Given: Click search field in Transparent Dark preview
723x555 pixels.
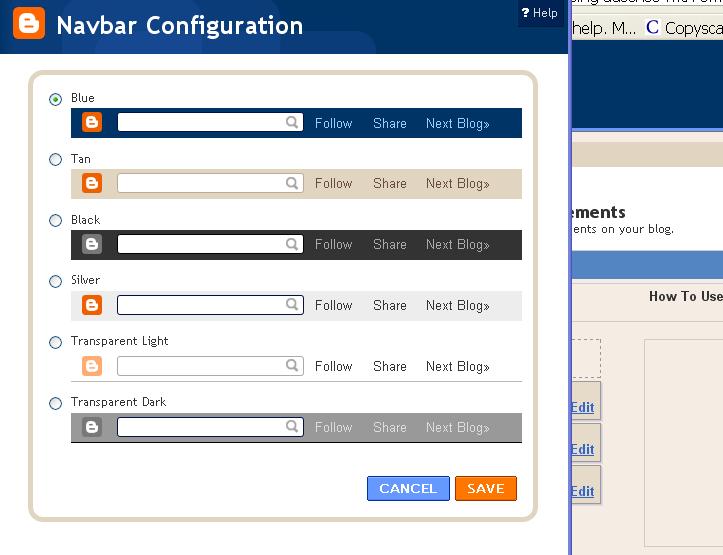Looking at the screenshot, I should [210, 427].
